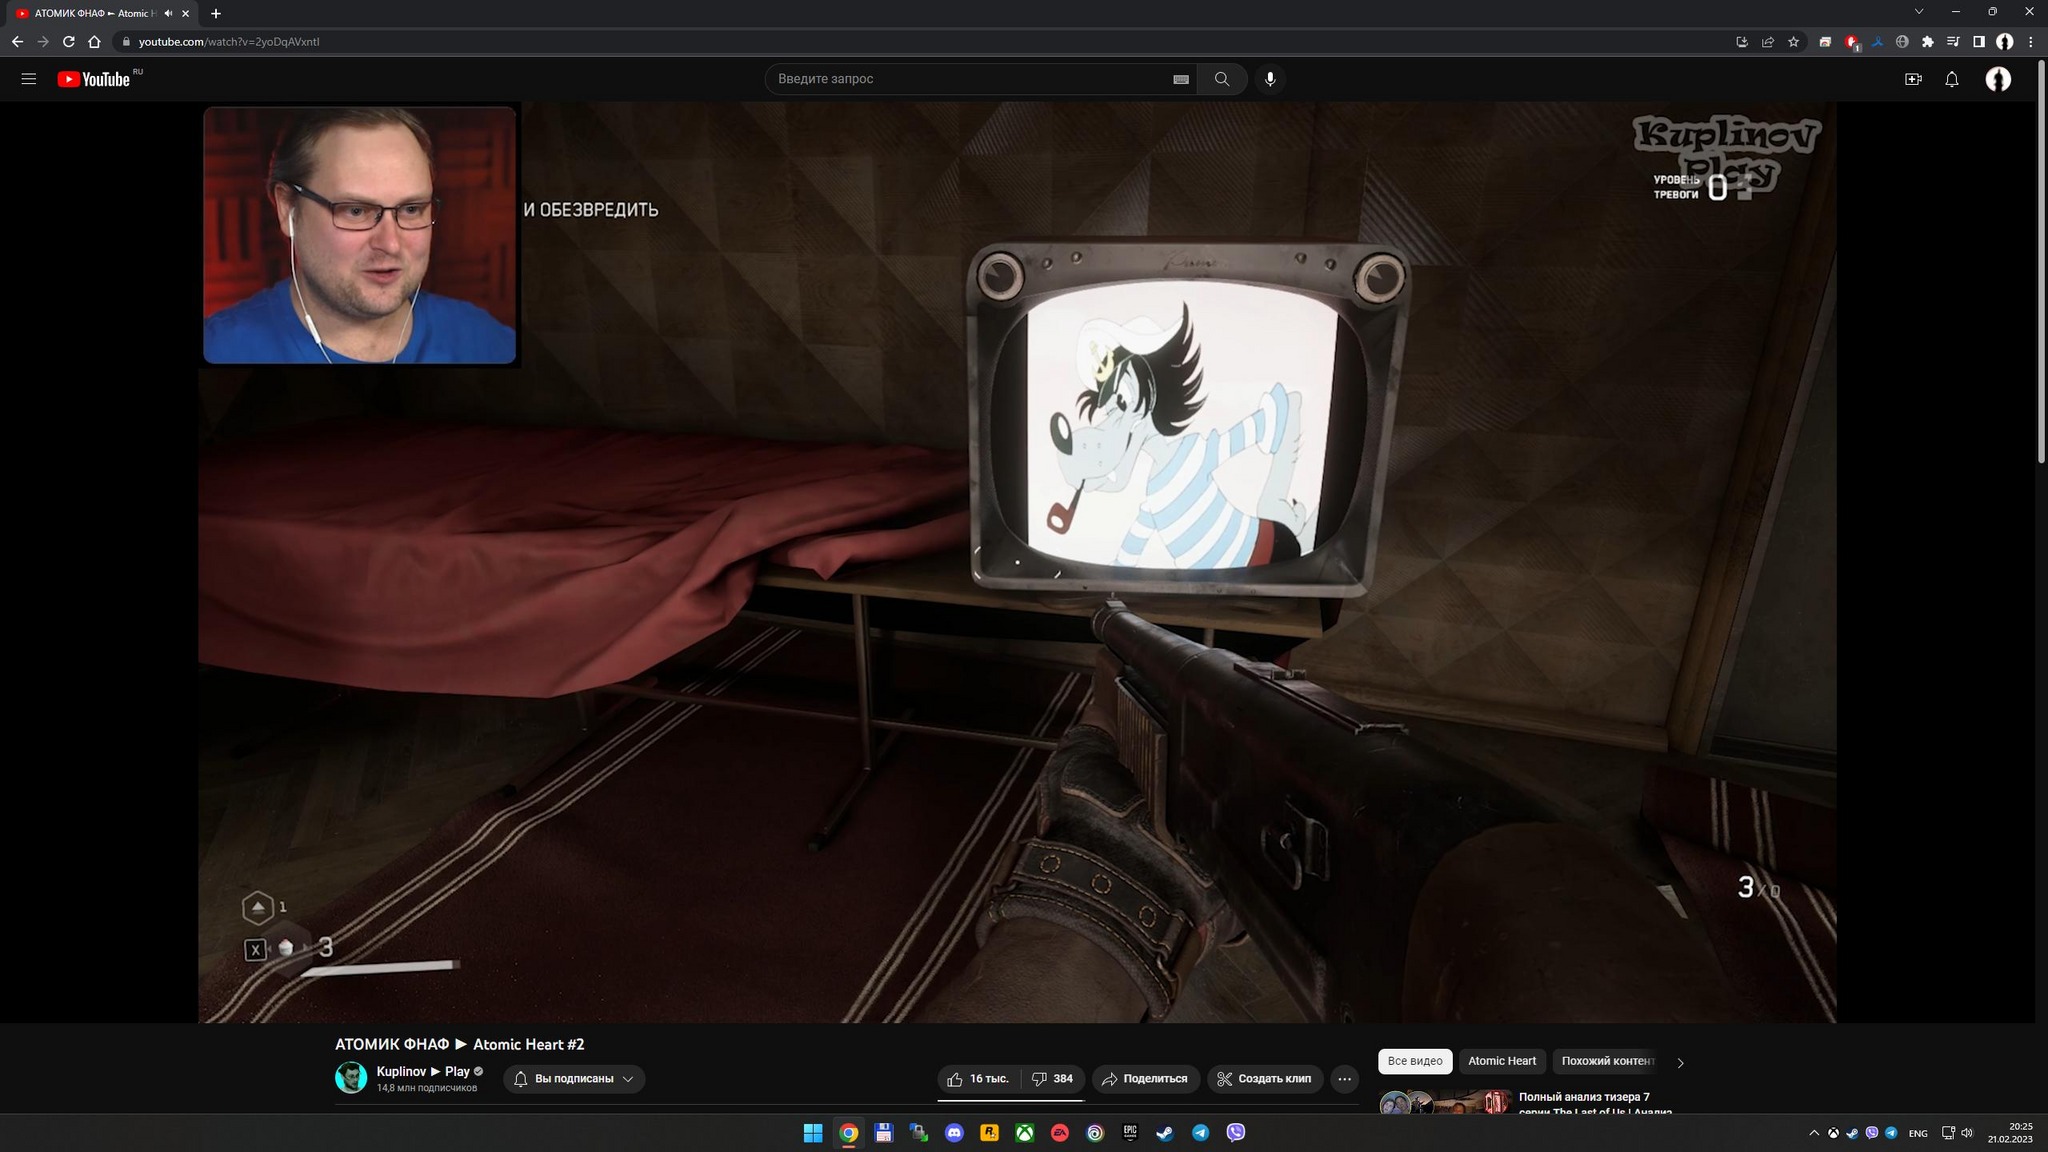The width and height of the screenshot is (2048, 1152).
Task: Select the 'Все видео' chip
Action: pos(1415,1061)
